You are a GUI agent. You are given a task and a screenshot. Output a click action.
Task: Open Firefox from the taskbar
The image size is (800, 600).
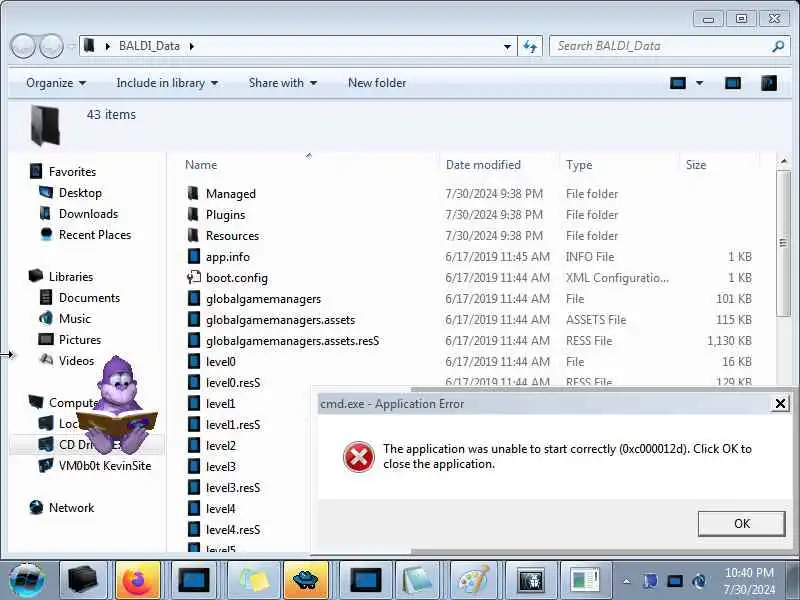click(137, 580)
